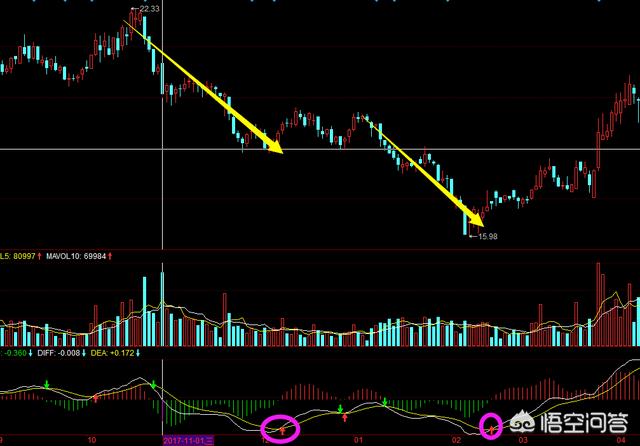Click the first yellow downtrend arrow's tip

281,151
